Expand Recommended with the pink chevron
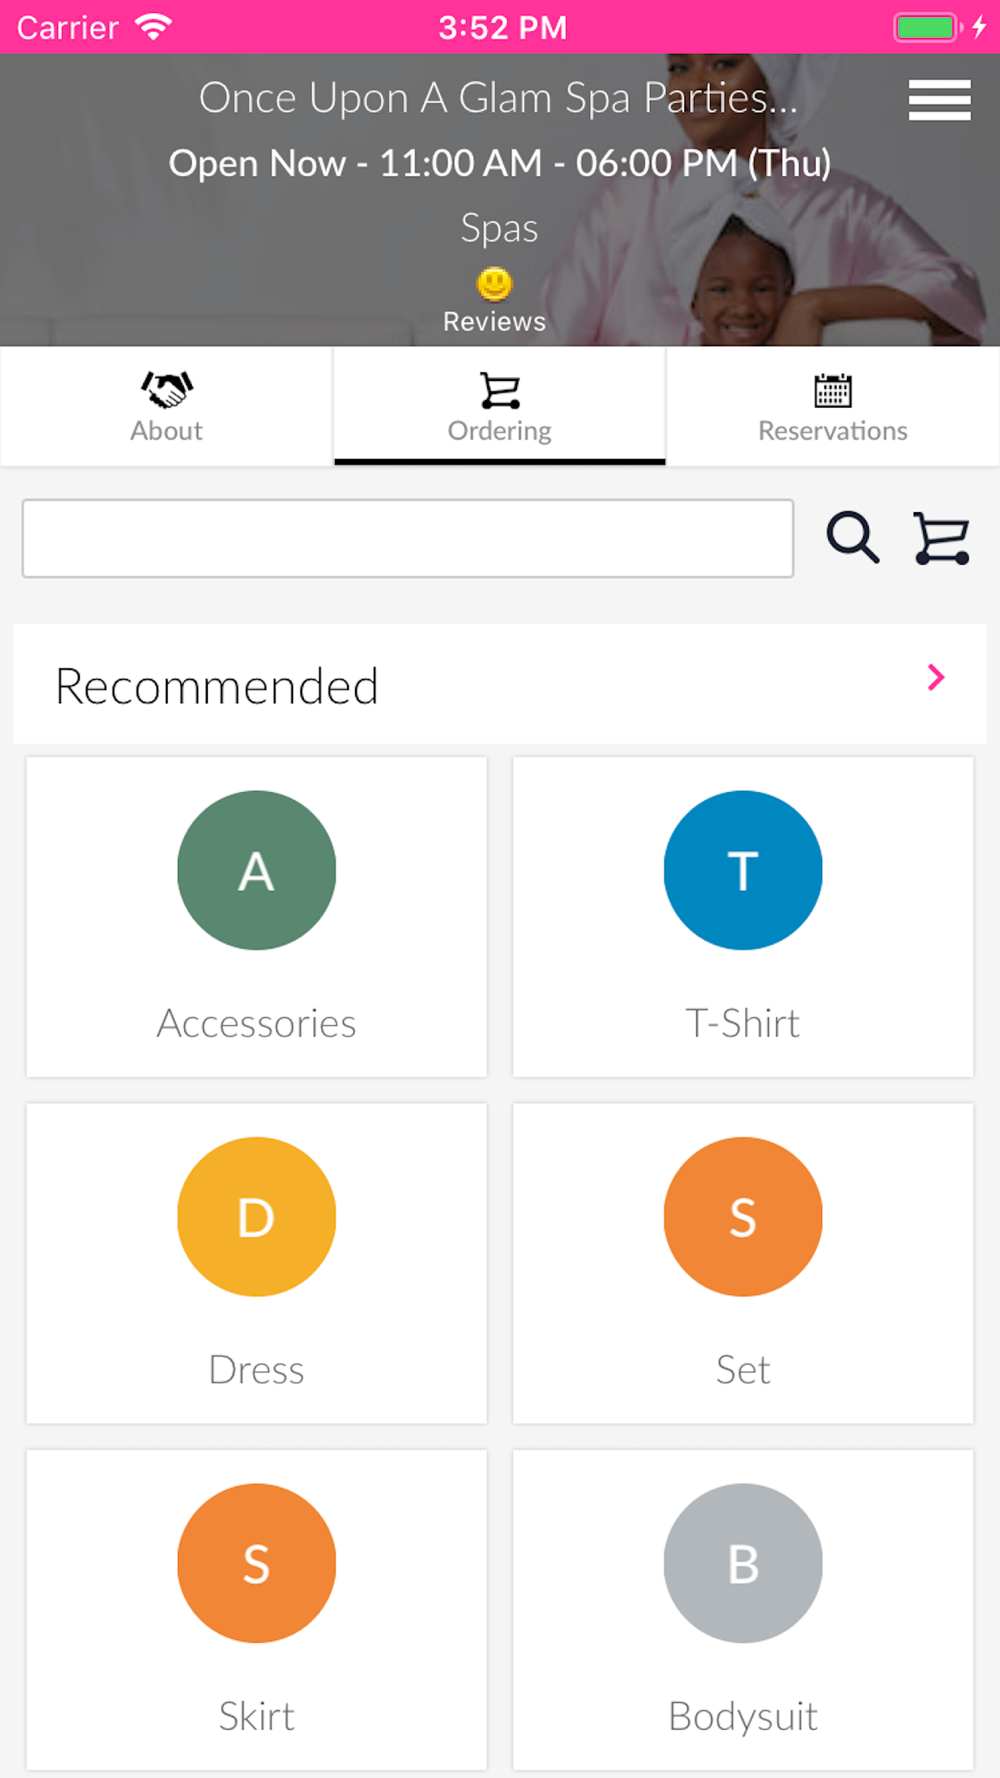The height and width of the screenshot is (1778, 1000). click(x=936, y=677)
